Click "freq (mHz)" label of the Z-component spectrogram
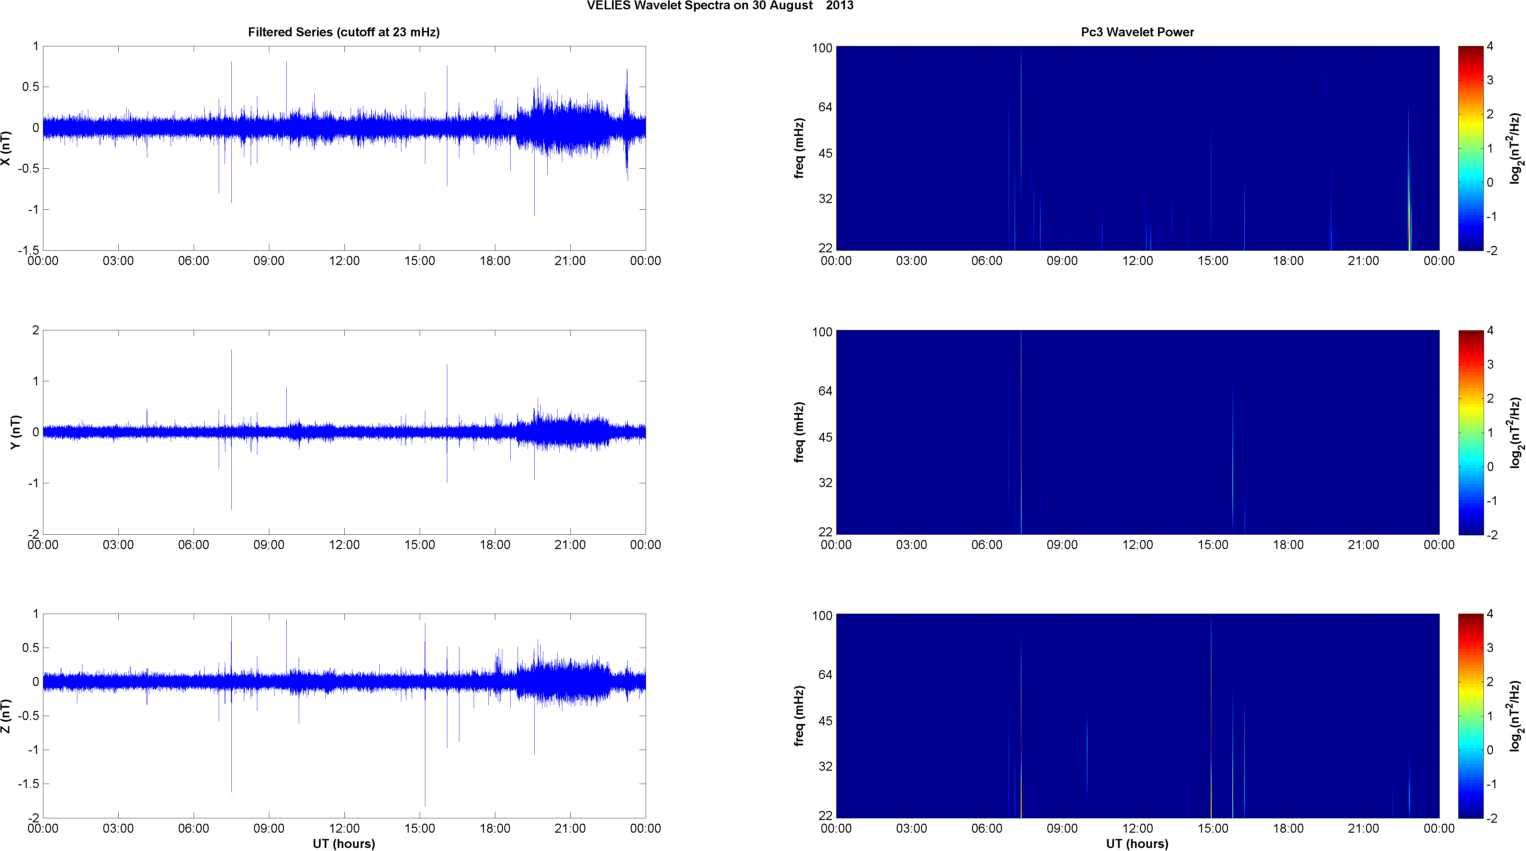 click(800, 716)
